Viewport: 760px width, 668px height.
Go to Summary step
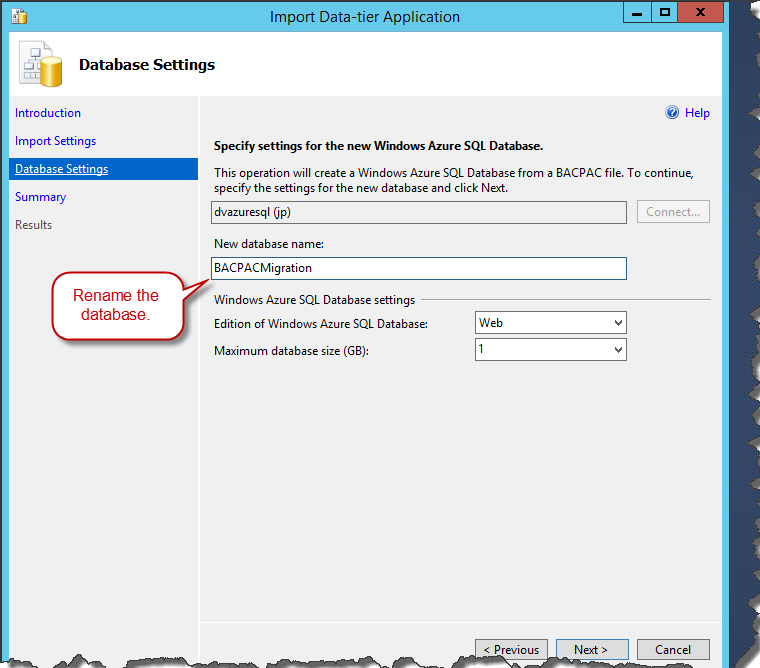(x=40, y=197)
